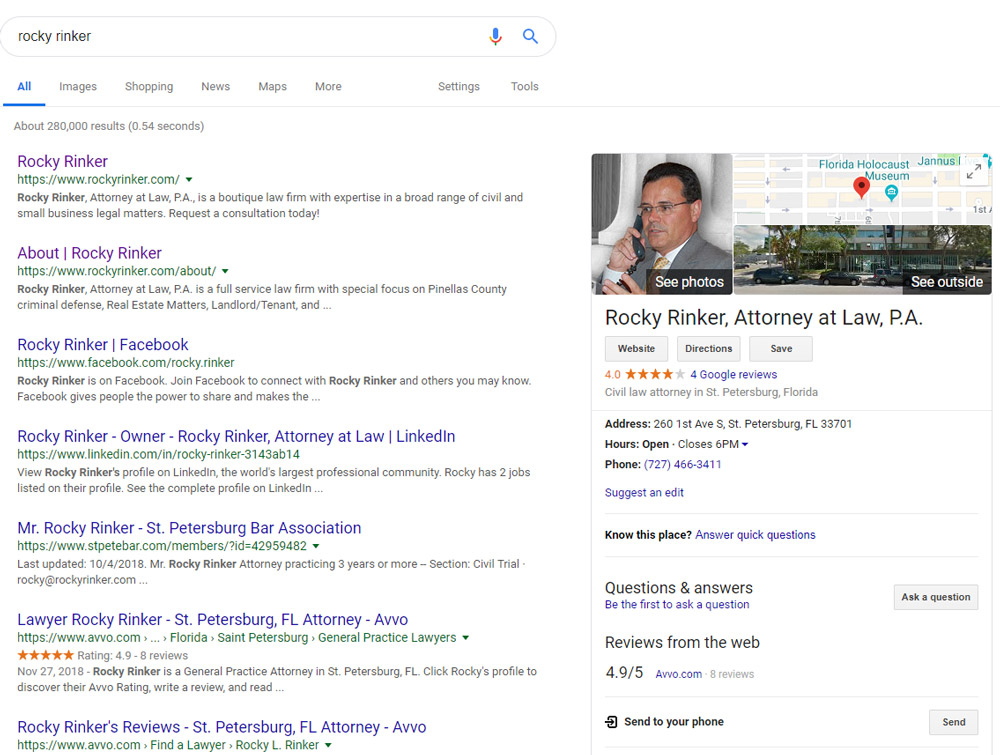Click the Send button
The width and height of the screenshot is (1000, 755).
pyautogui.click(x=953, y=722)
